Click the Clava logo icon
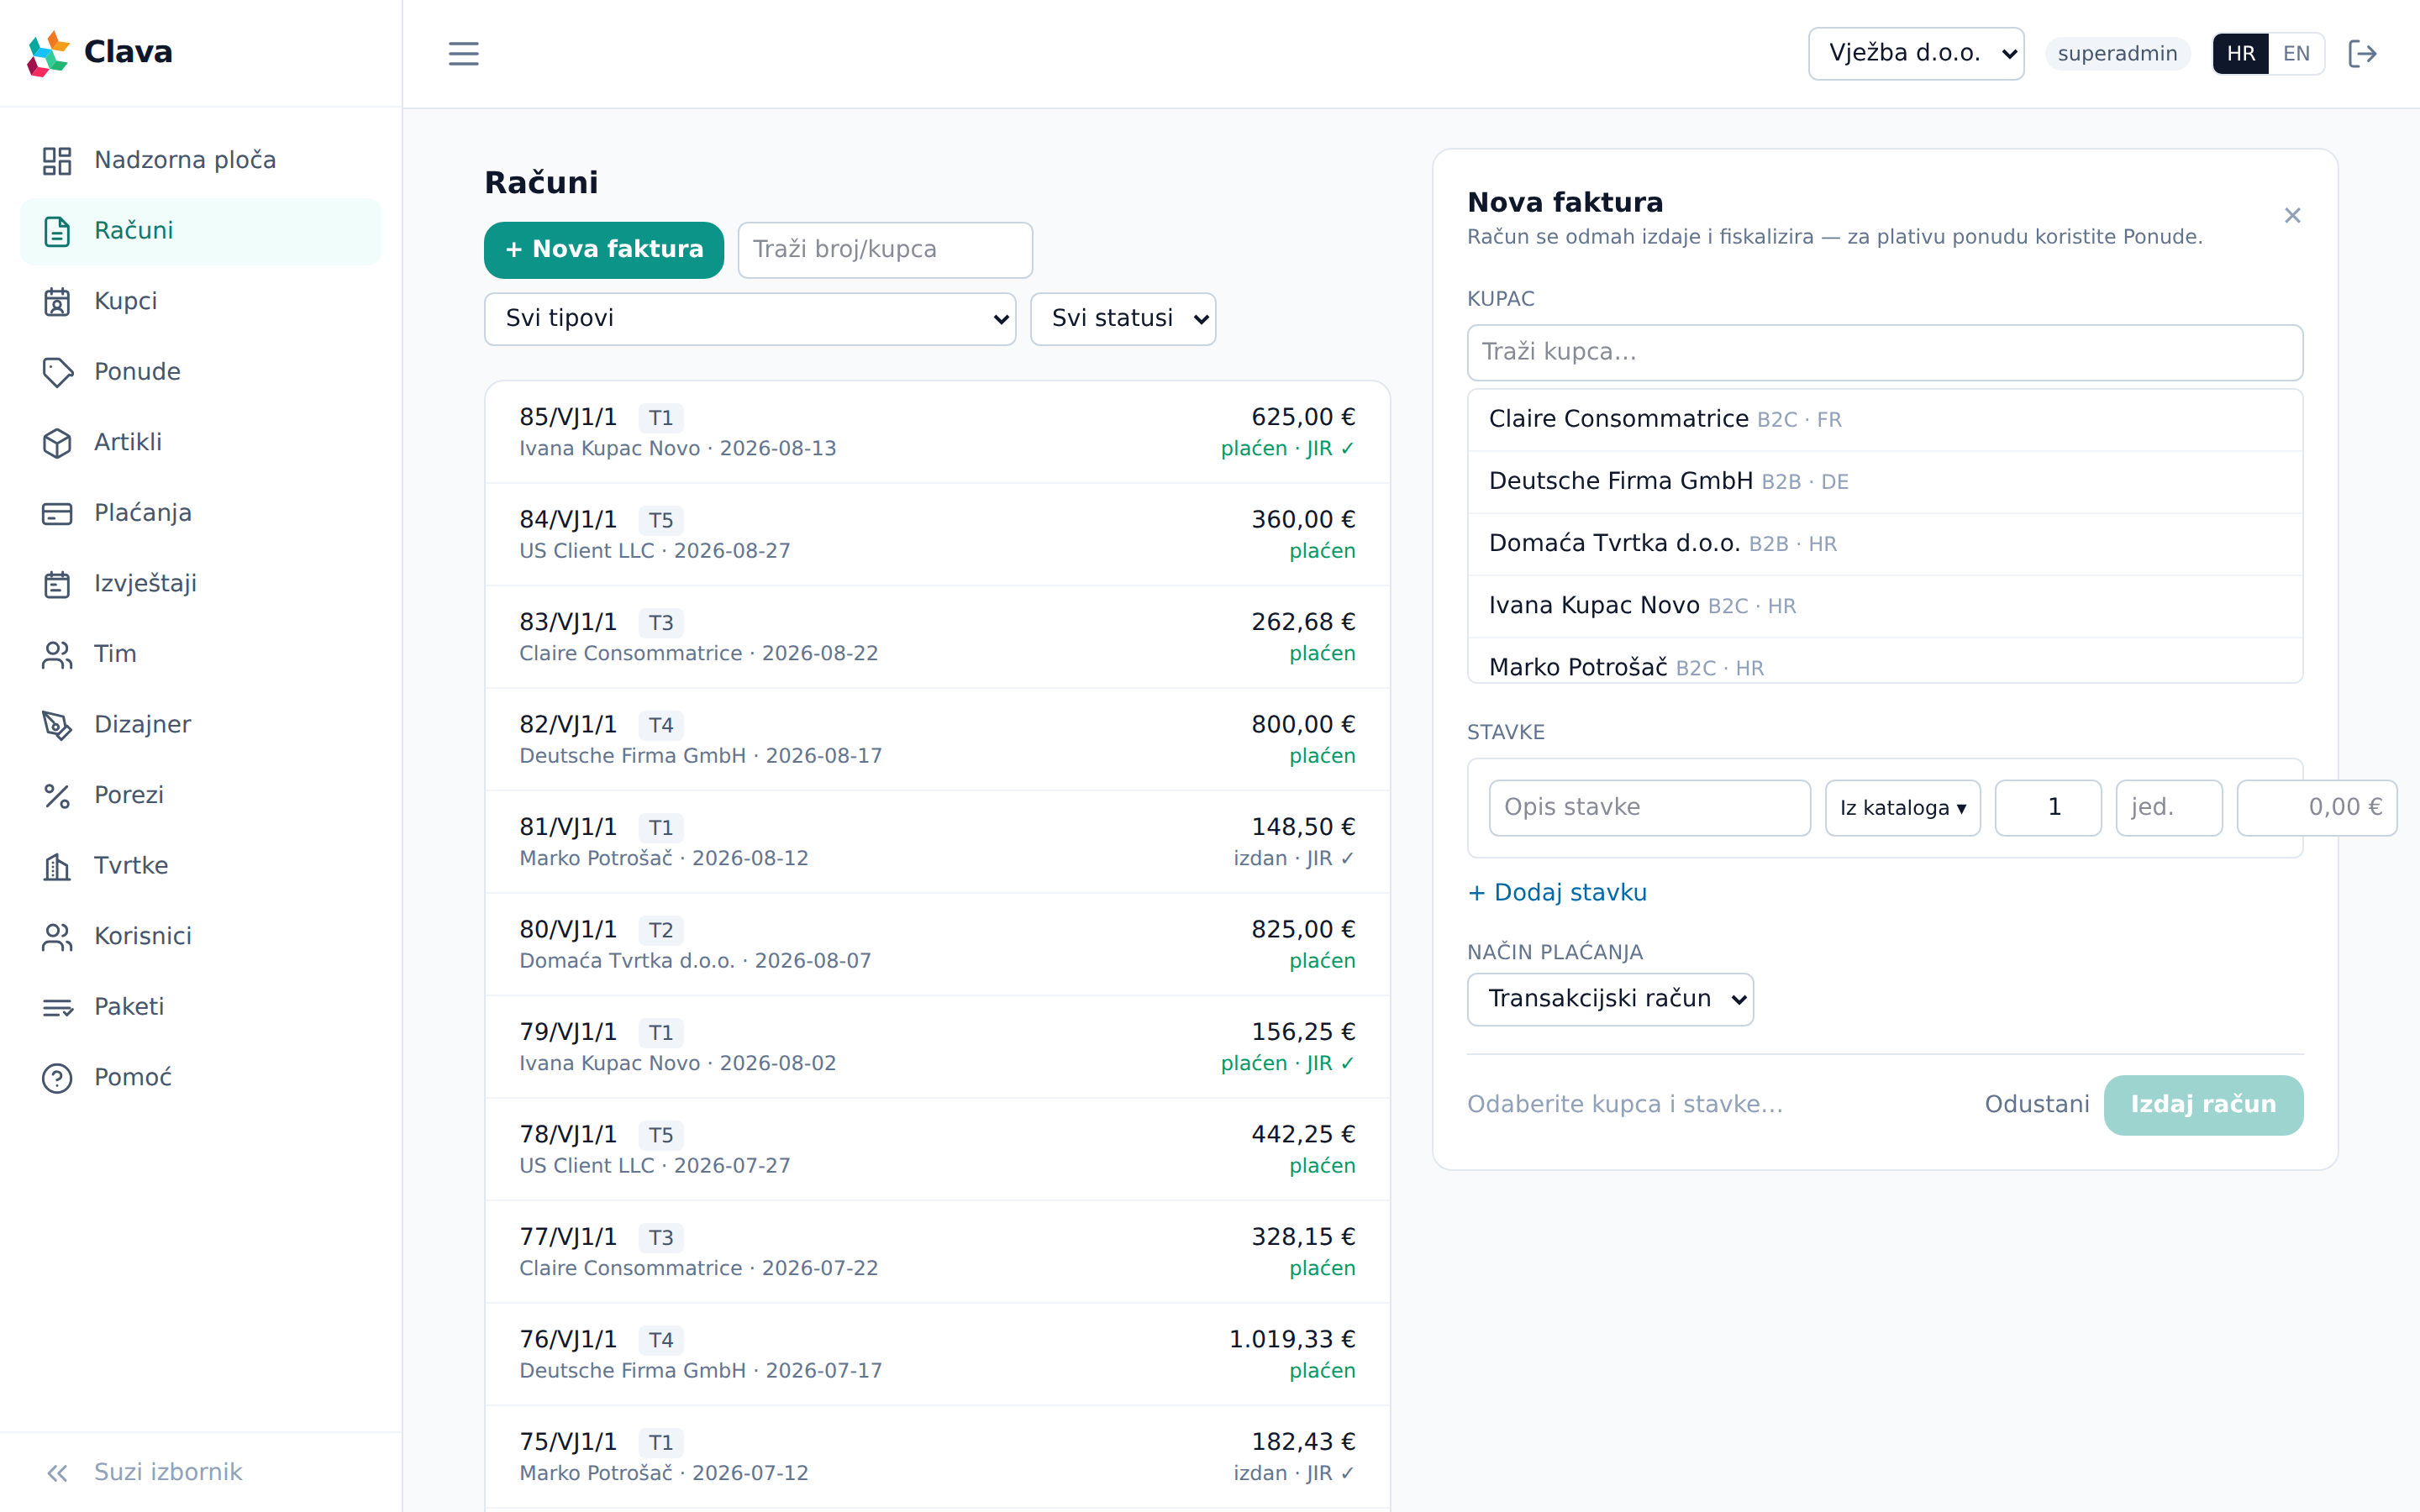This screenshot has height=1512, width=2420. coord(48,53)
